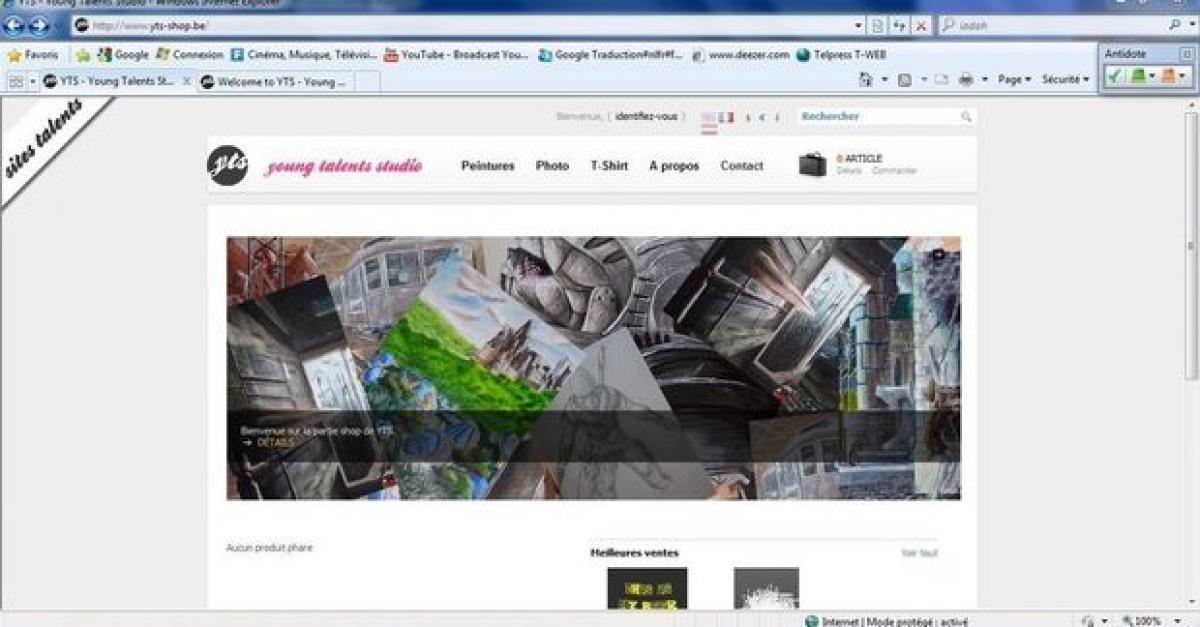The image size is (1200, 627).
Task: Open the first Meilleures ventes product thumbnail
Action: tap(647, 588)
